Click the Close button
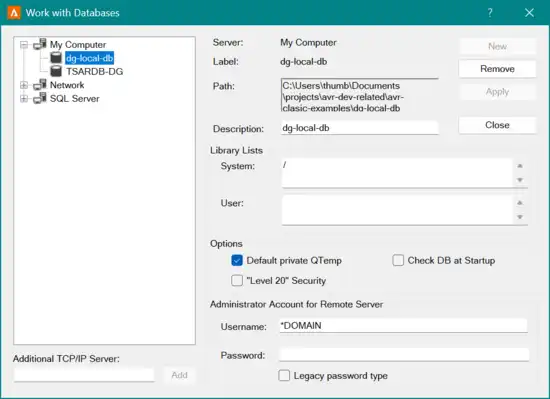 (497, 125)
